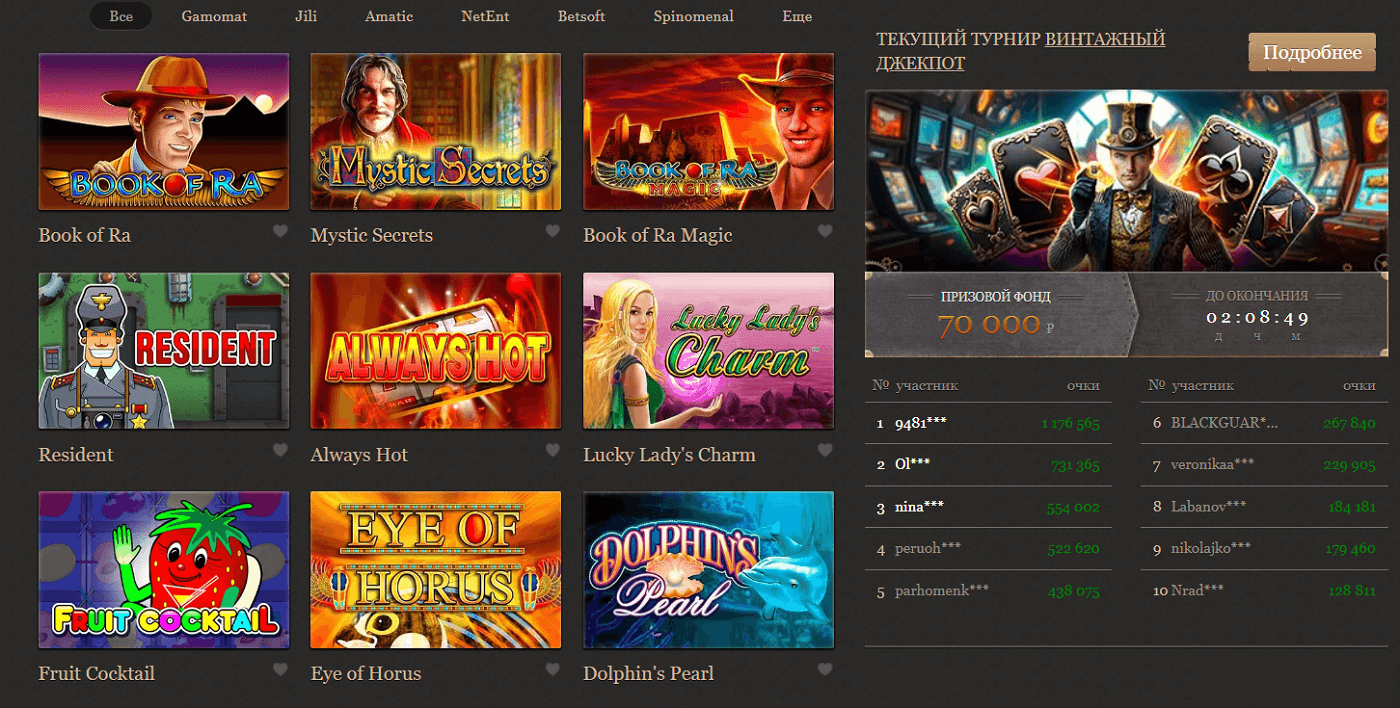Favorite Lucky Lady's Charm heart icon
Screen dimensions: 1400x708
(x=825, y=451)
